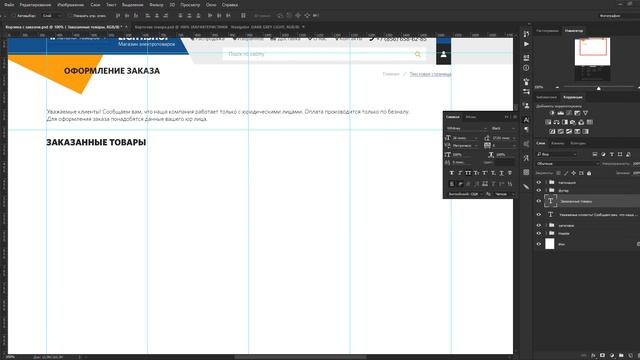Hide the 'Уважаемые клиенты' text layer
Screen dimensions: 640x360
click(x=539, y=214)
